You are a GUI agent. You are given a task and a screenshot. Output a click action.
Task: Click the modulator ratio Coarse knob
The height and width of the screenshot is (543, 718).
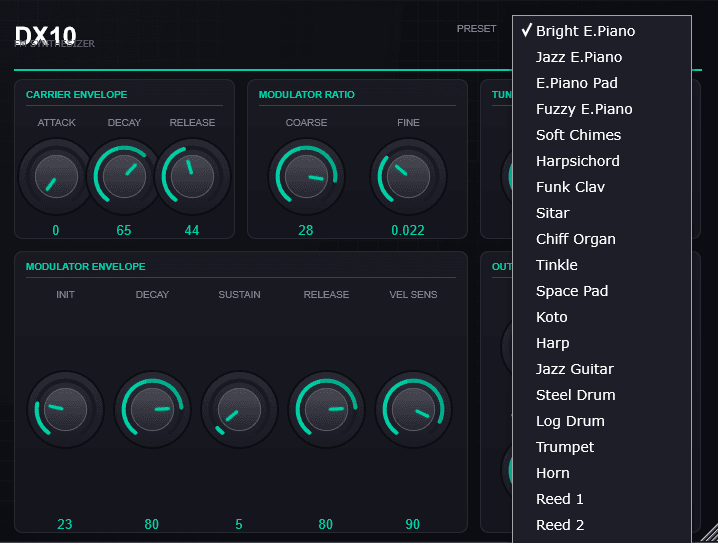click(x=306, y=177)
